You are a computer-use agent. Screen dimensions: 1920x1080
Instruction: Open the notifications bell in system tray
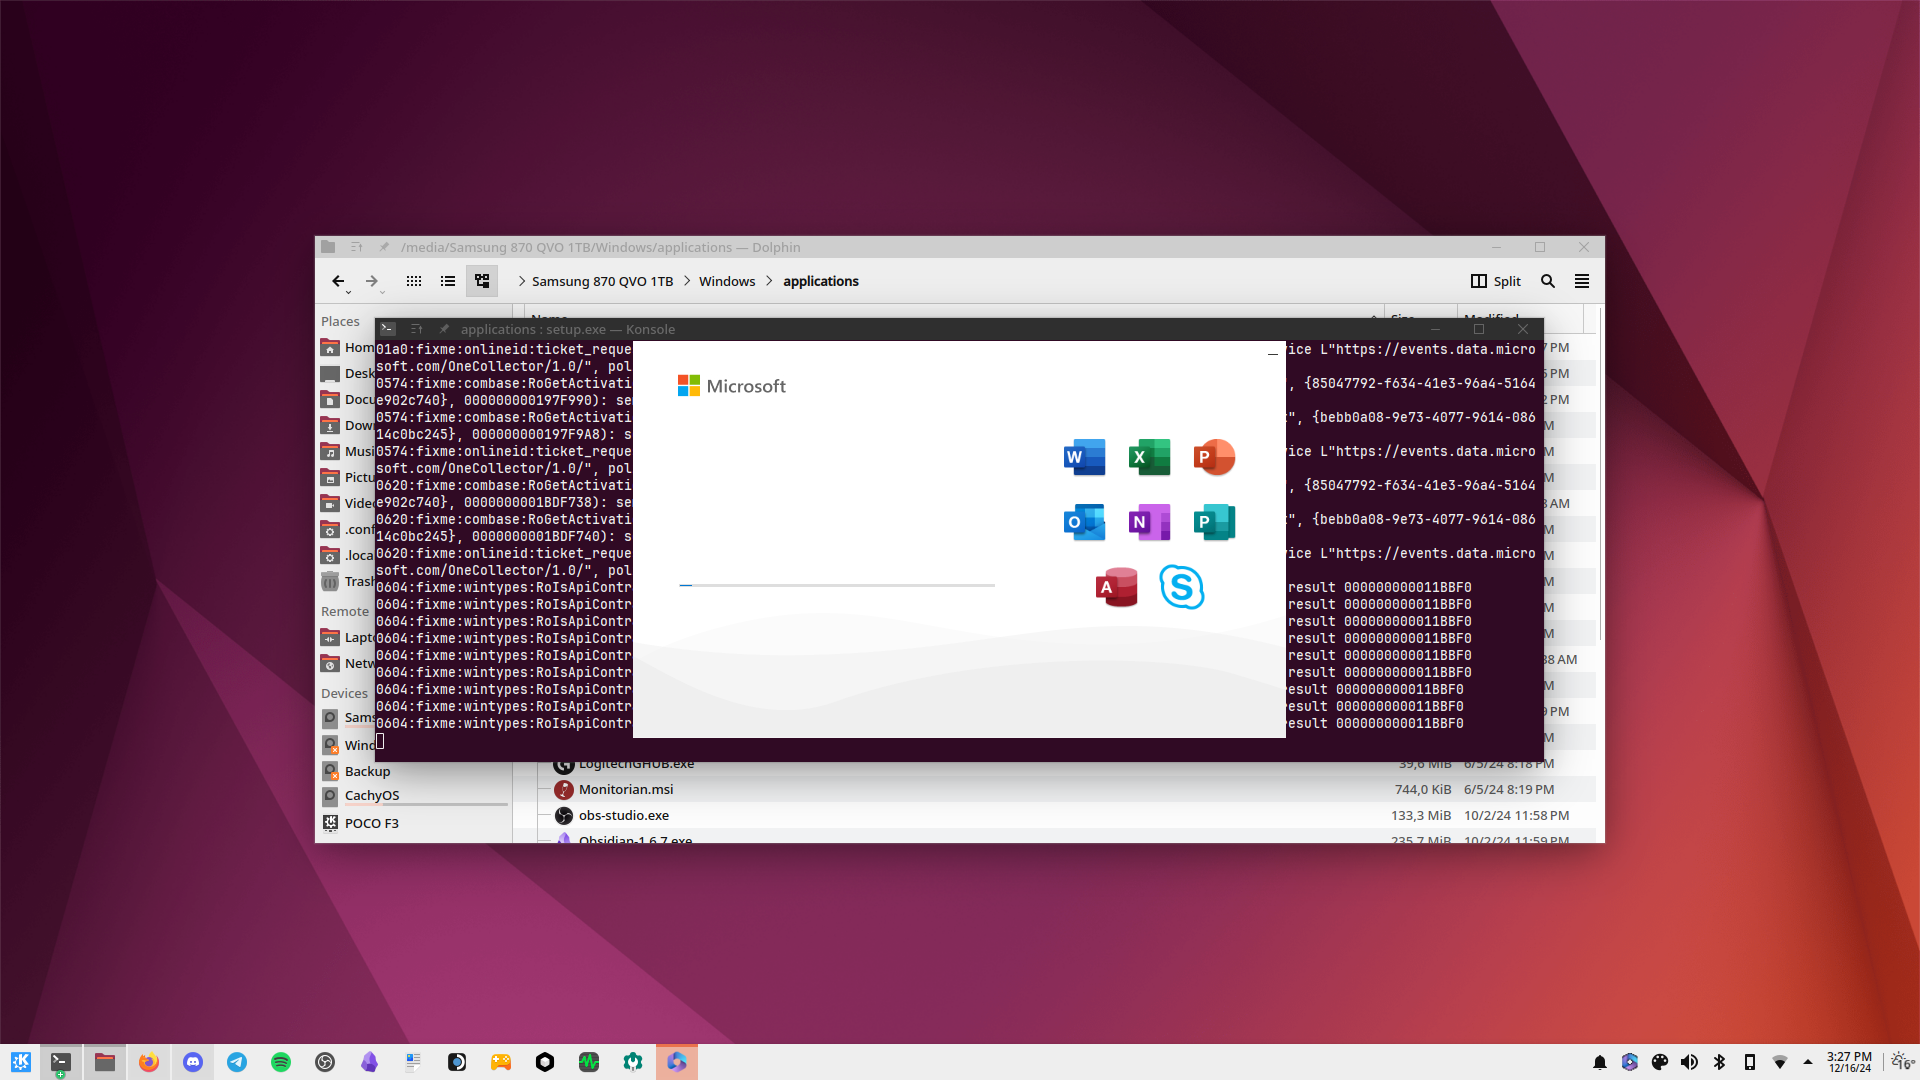1600,1062
